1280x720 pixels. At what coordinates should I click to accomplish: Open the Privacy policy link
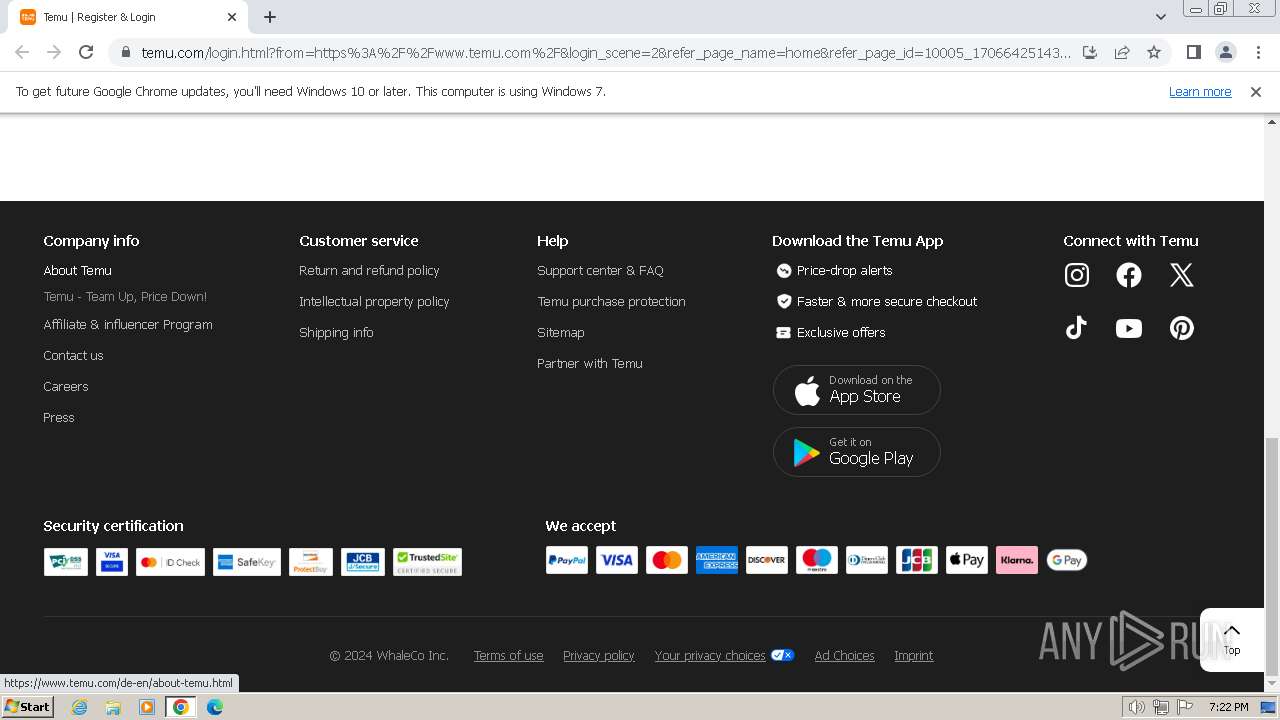tap(599, 656)
